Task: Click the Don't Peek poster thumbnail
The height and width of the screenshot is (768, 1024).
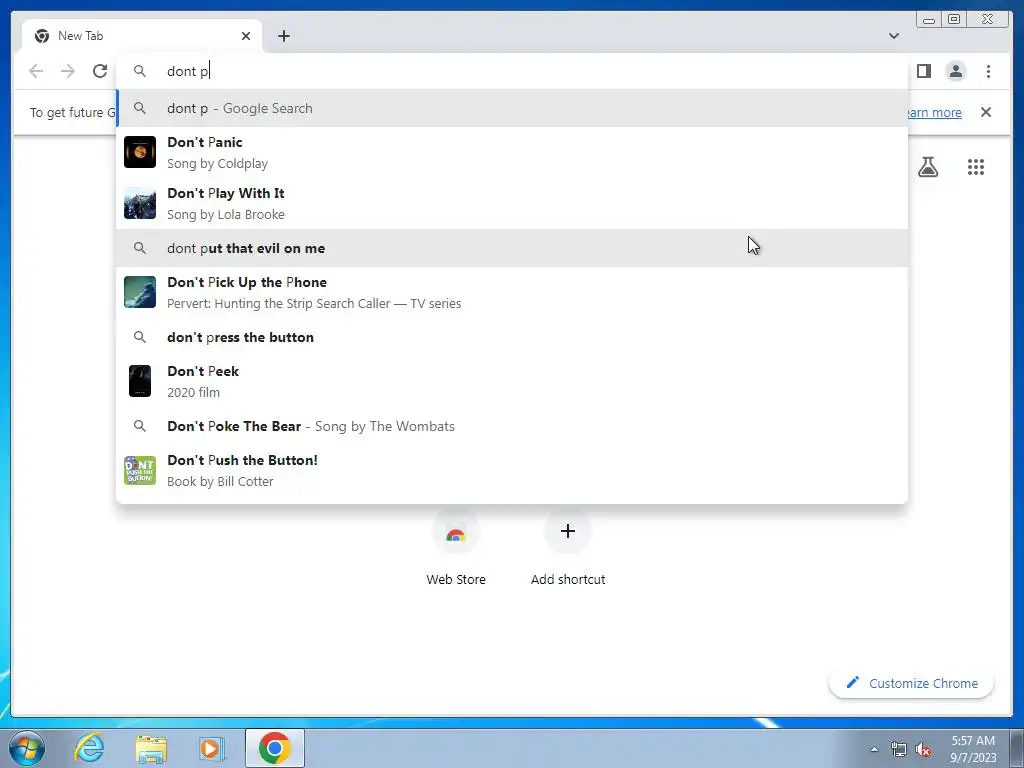Action: pyautogui.click(x=140, y=381)
